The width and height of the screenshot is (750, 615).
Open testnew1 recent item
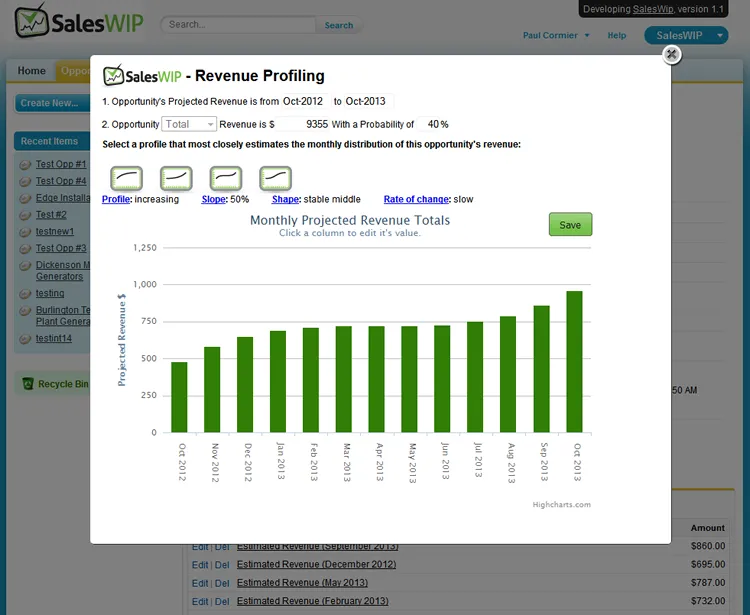[x=55, y=231]
